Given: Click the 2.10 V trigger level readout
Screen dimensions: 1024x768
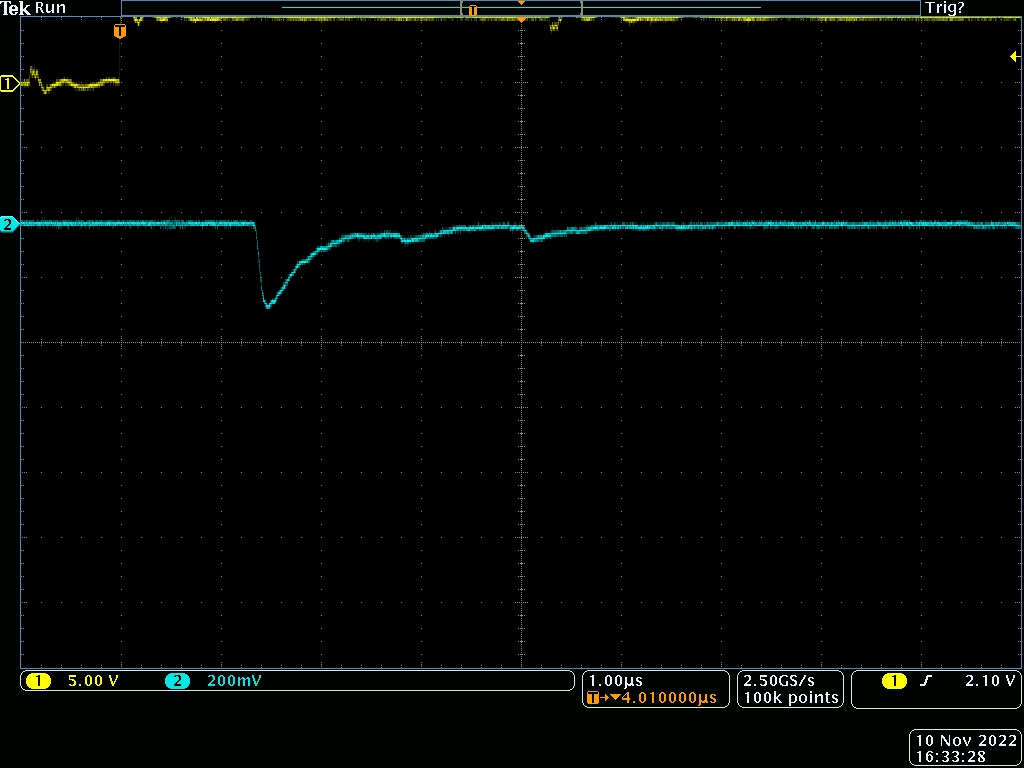Looking at the screenshot, I should click(x=990, y=680).
